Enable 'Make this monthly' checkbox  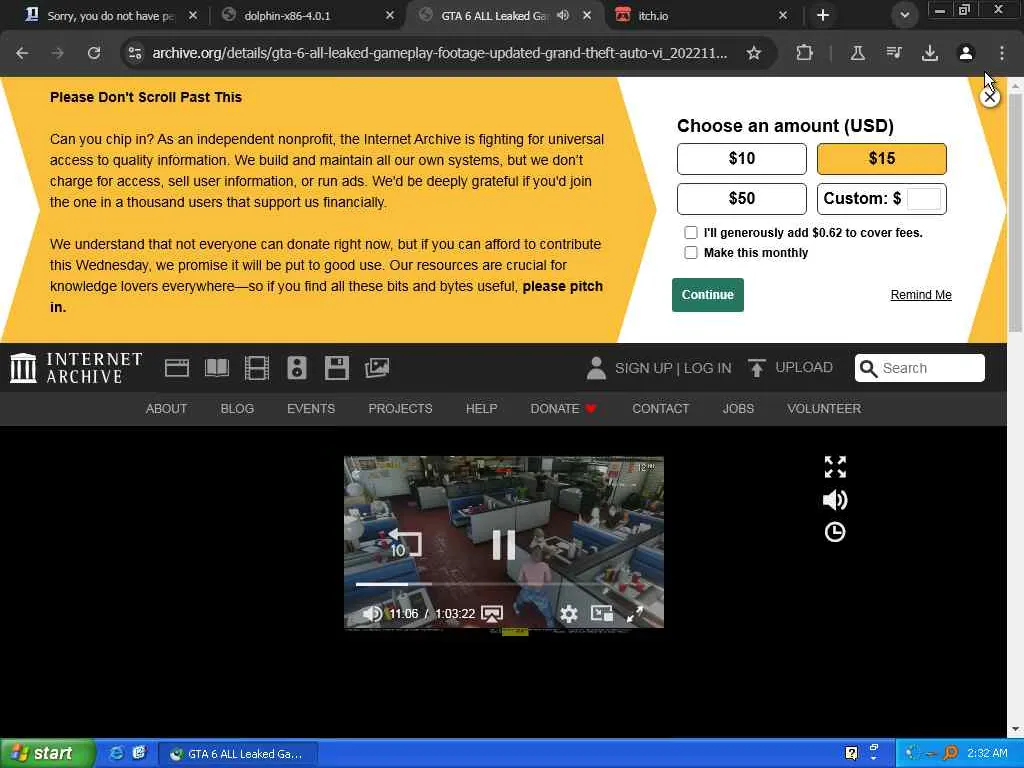coord(691,253)
